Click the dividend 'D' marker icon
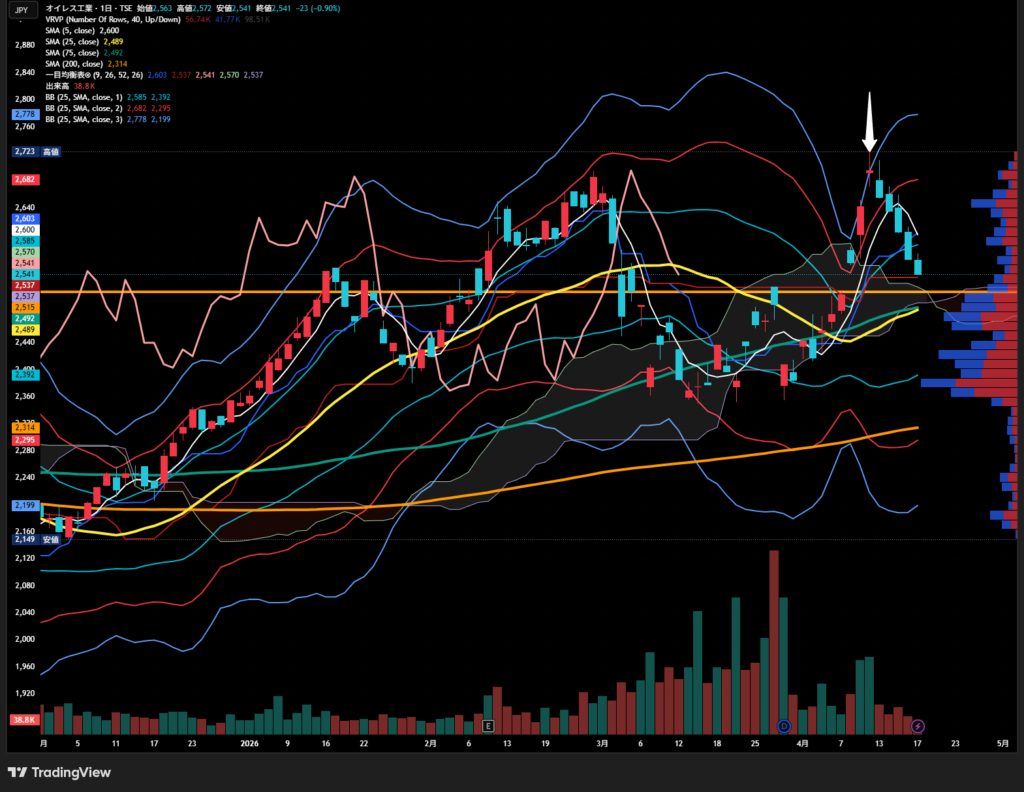 pos(784,725)
